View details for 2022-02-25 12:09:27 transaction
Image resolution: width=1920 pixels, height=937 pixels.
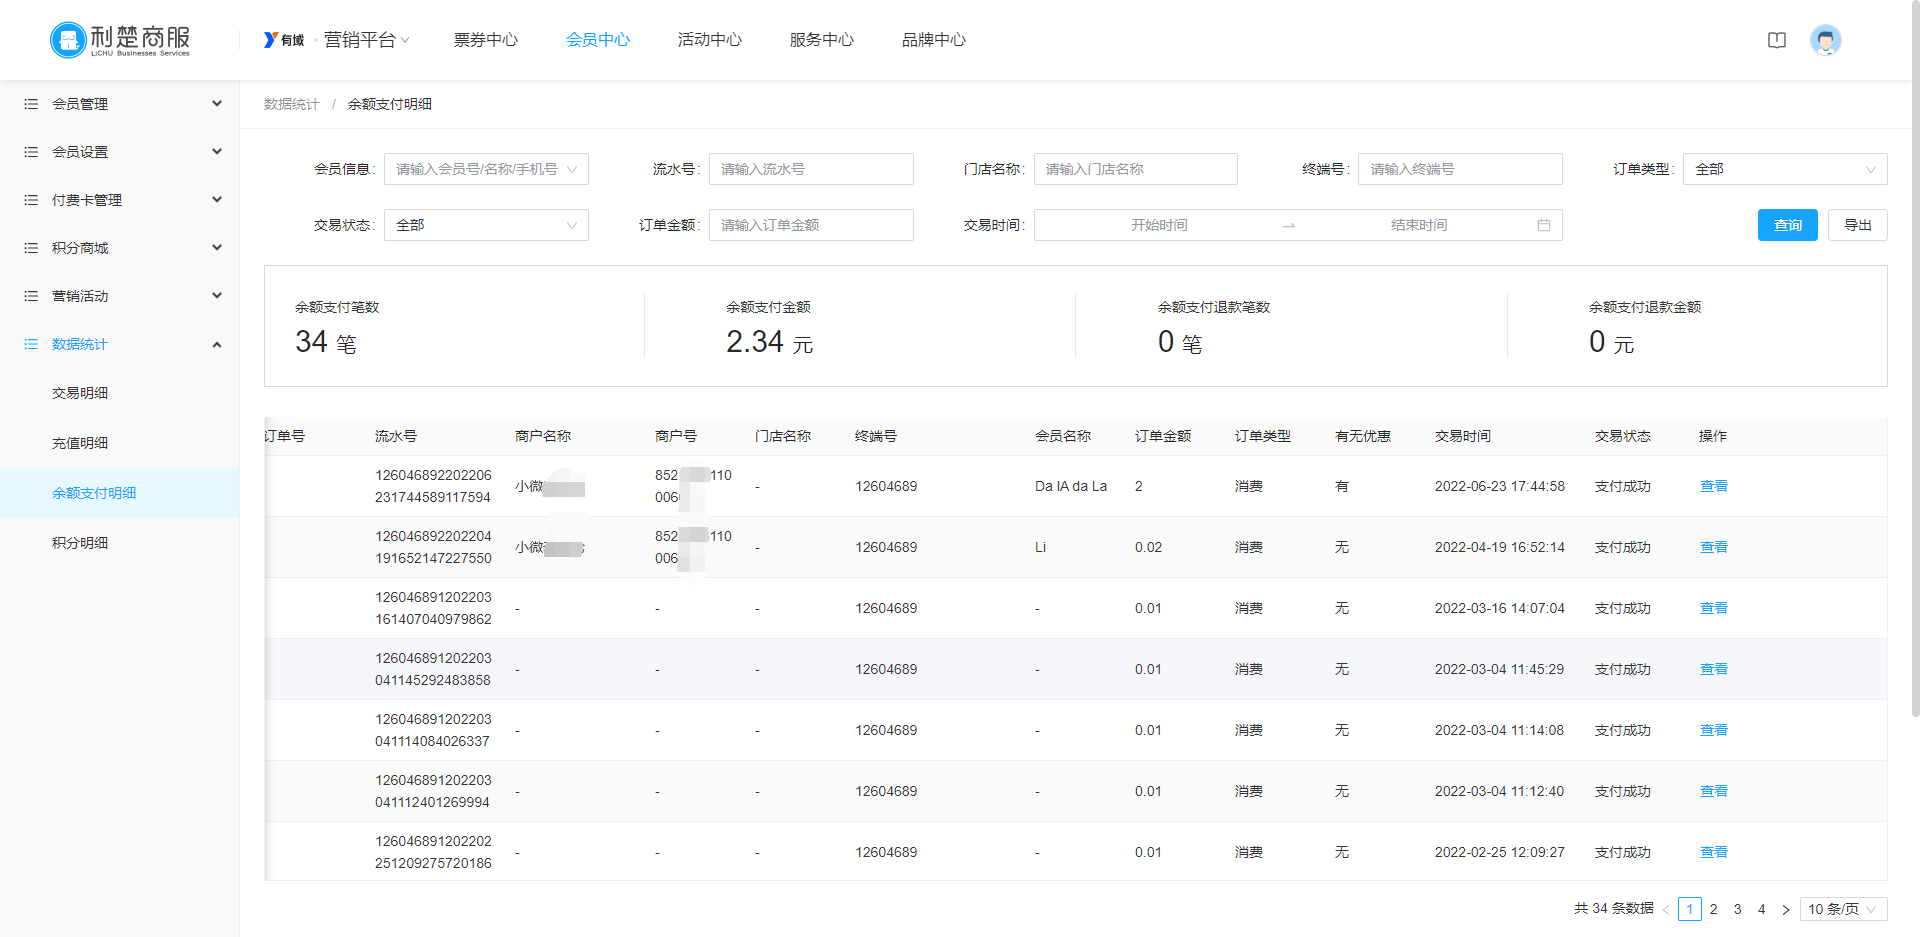[x=1714, y=852]
